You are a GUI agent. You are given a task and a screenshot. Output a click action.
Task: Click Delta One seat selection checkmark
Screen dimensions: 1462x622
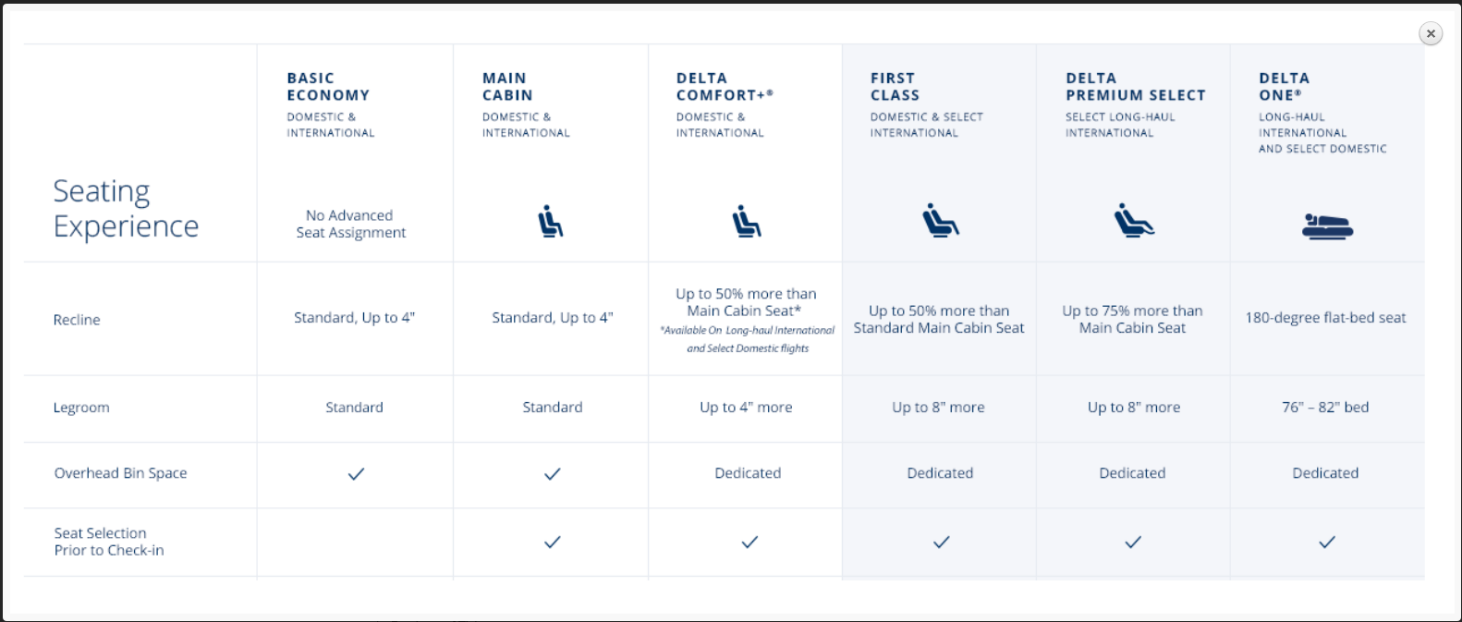[x=1327, y=542]
